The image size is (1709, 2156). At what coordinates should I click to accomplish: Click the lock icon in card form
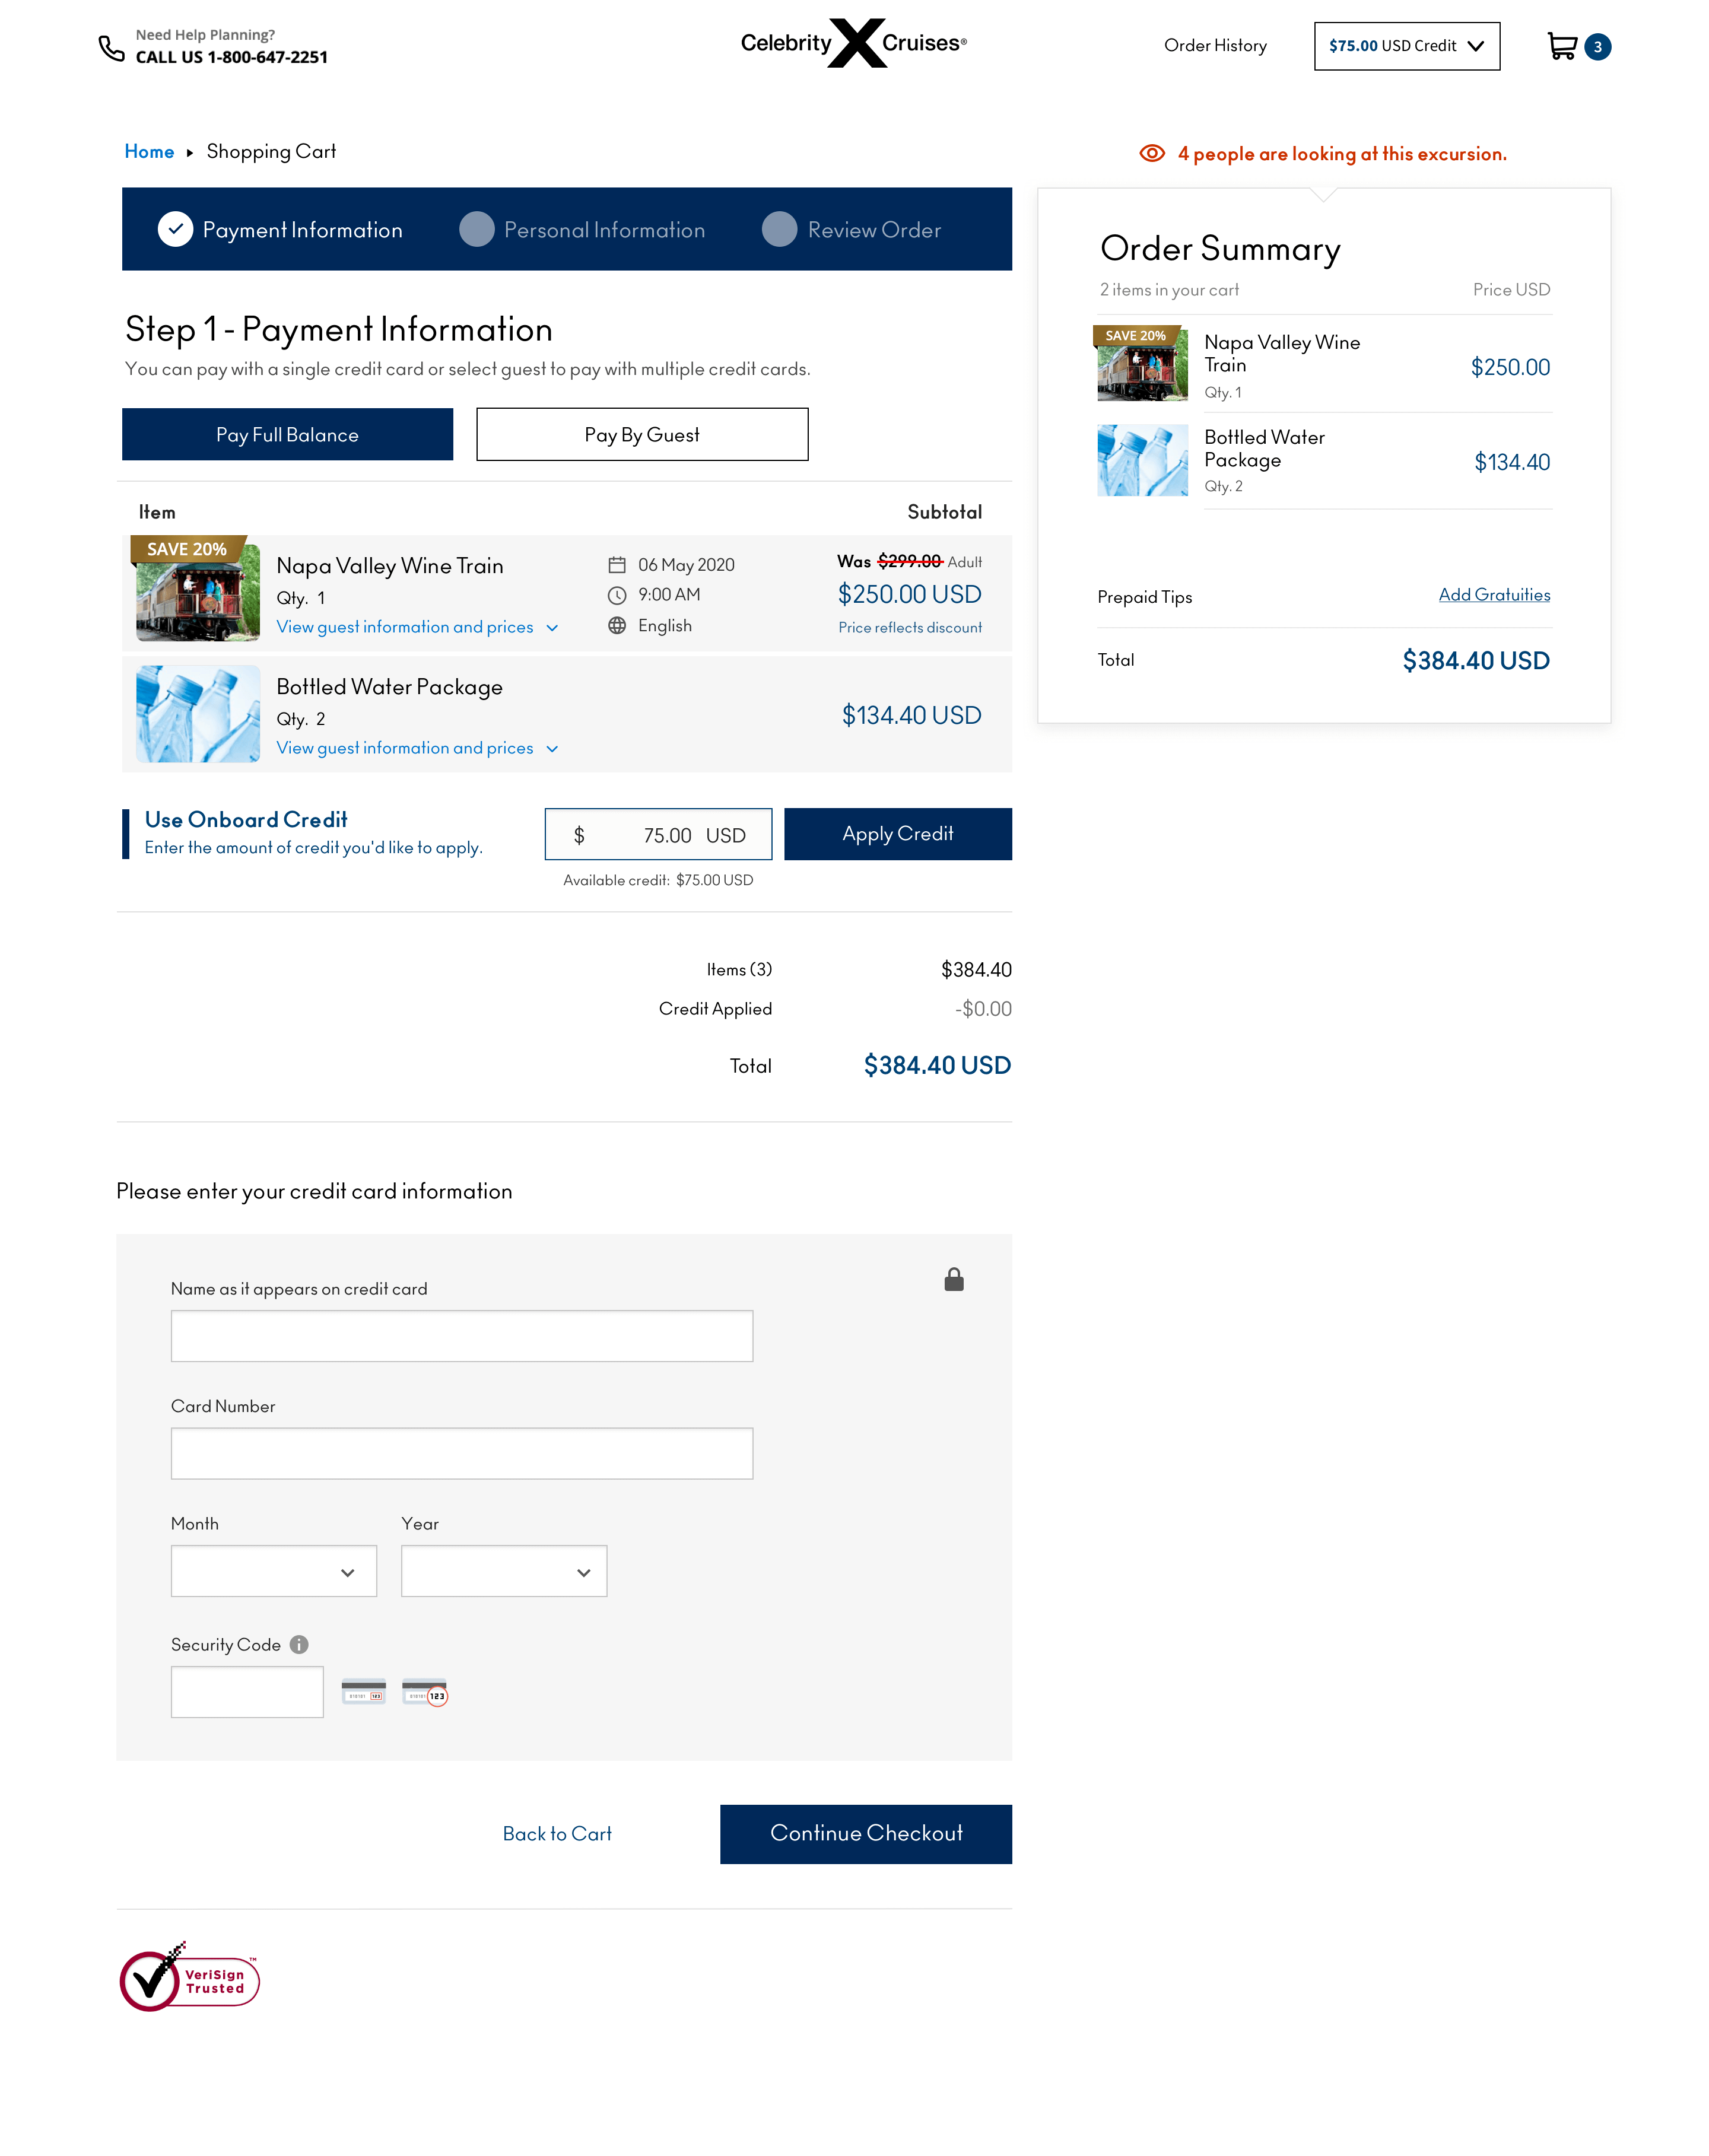[953, 1279]
